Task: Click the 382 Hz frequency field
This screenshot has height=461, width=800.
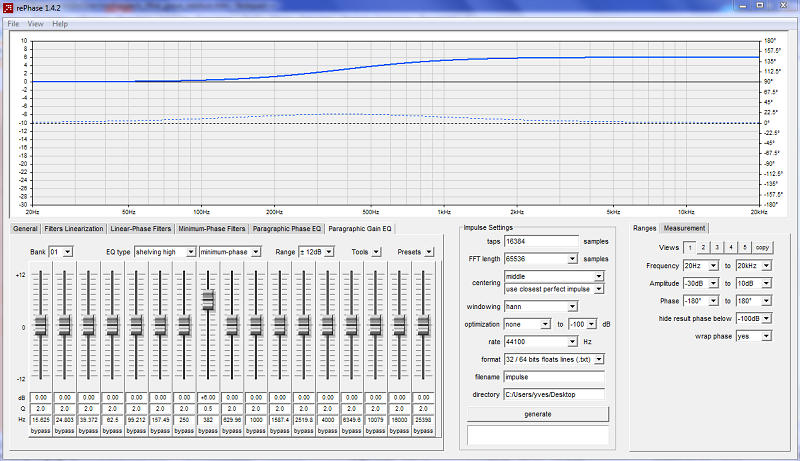Action: coord(208,420)
